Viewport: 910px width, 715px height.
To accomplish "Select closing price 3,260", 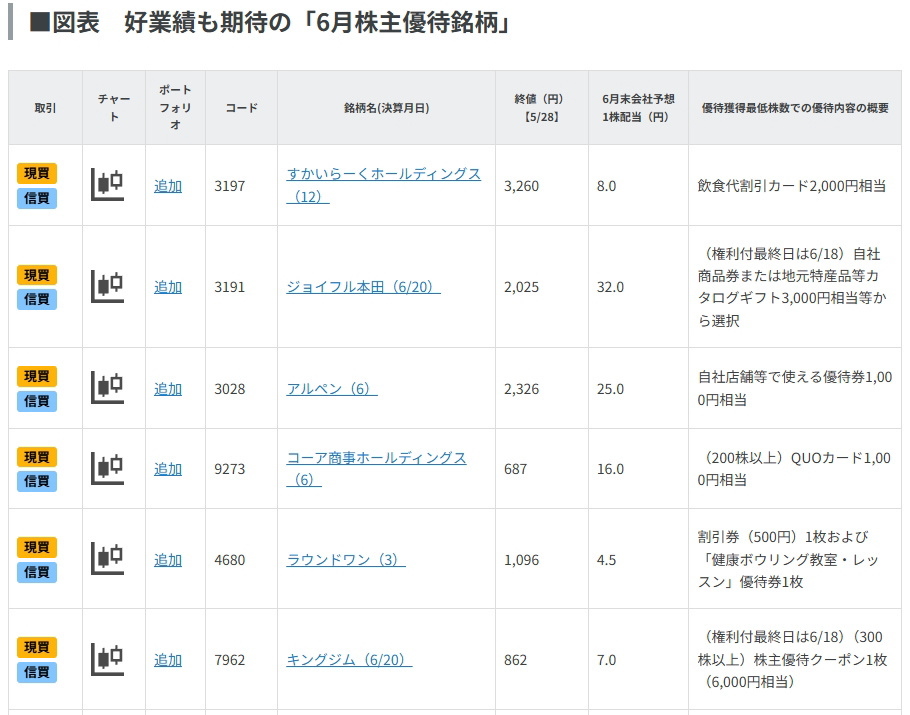I will pyautogui.click(x=521, y=186).
